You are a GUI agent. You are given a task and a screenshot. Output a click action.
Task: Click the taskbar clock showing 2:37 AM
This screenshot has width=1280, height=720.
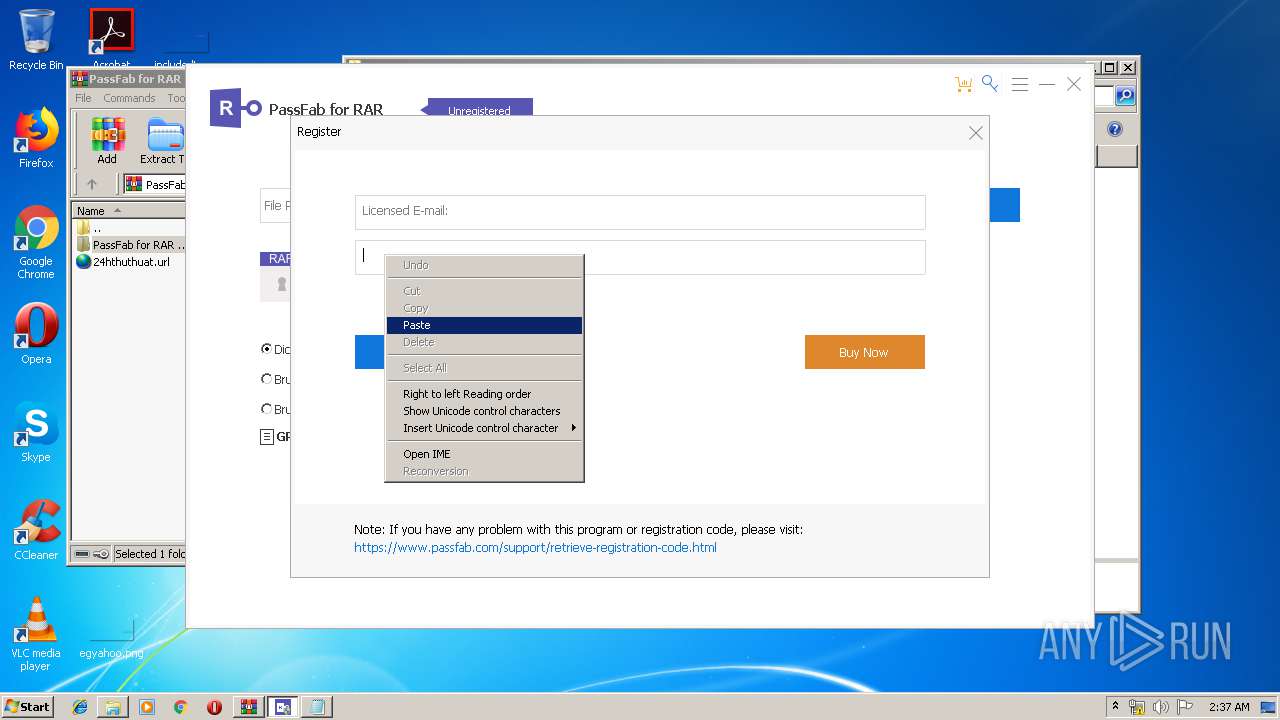click(1229, 707)
